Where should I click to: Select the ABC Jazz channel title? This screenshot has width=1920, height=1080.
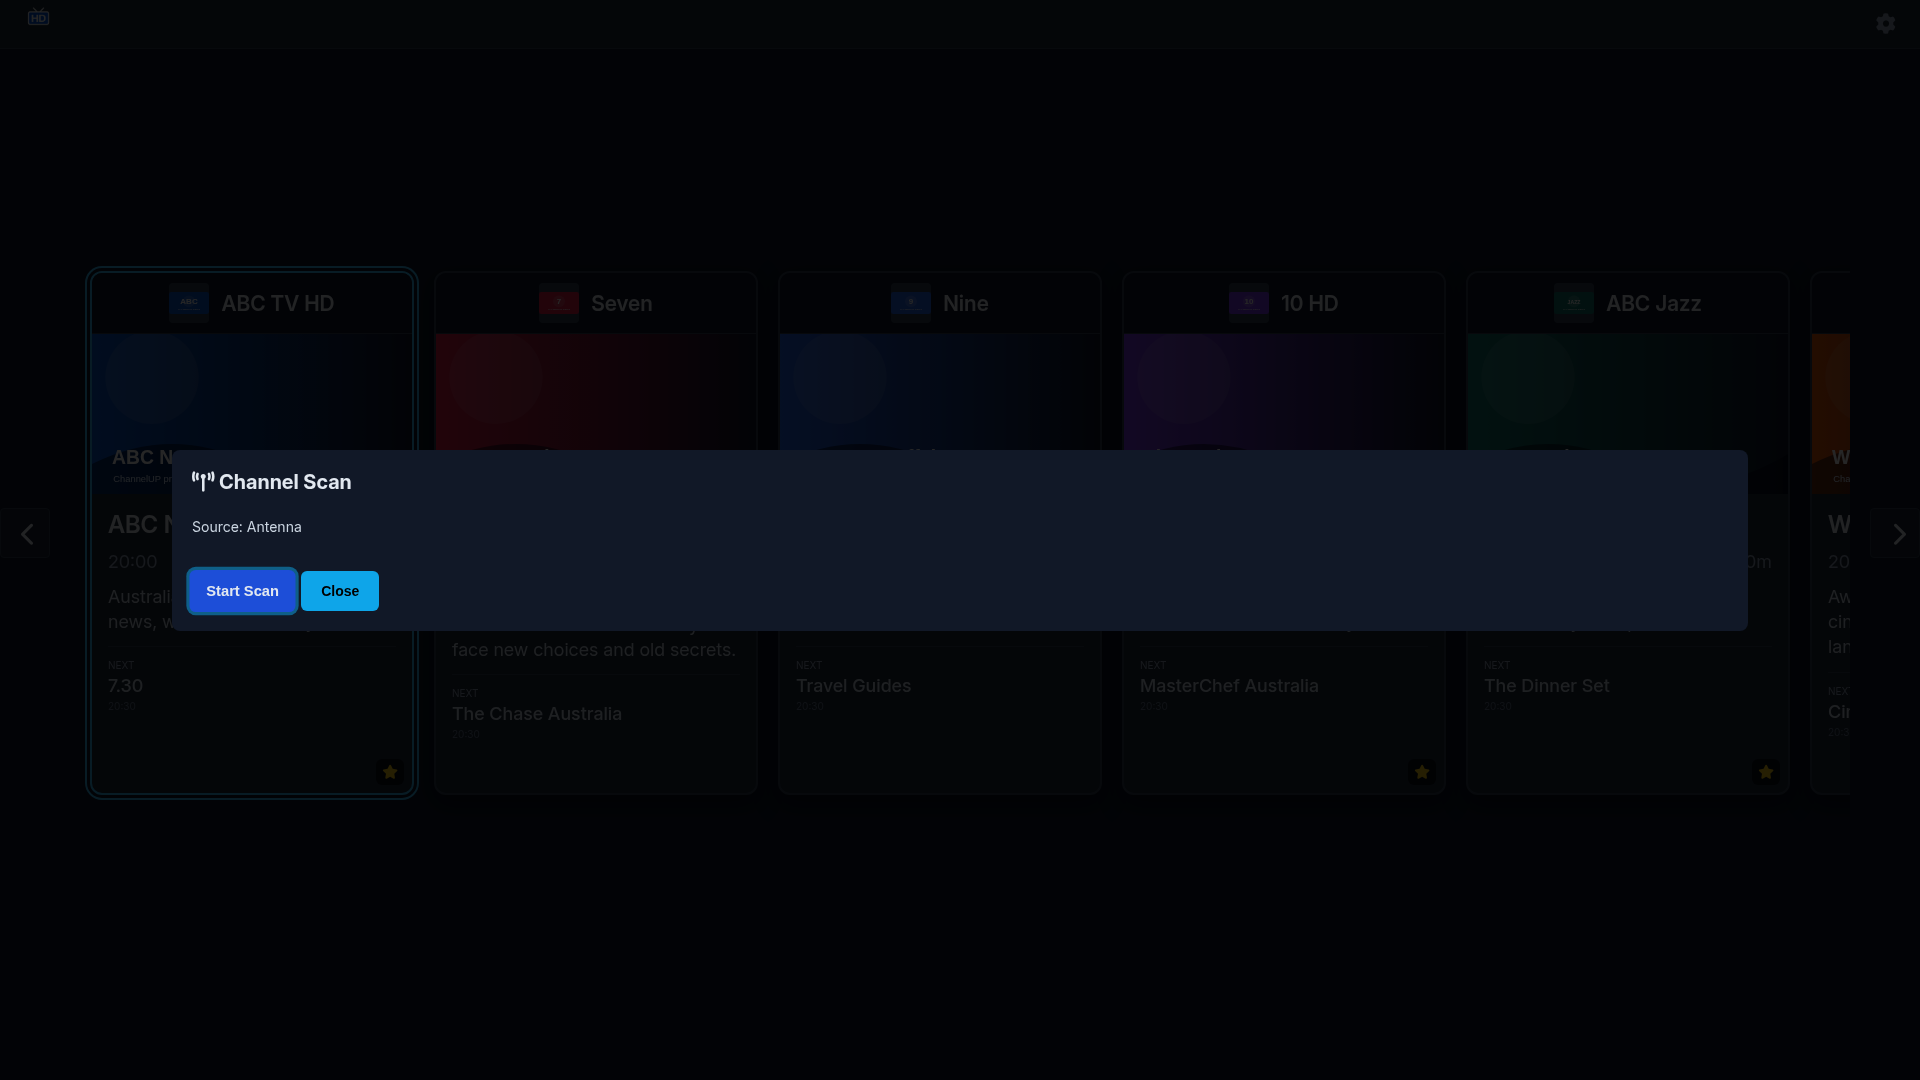click(x=1654, y=303)
